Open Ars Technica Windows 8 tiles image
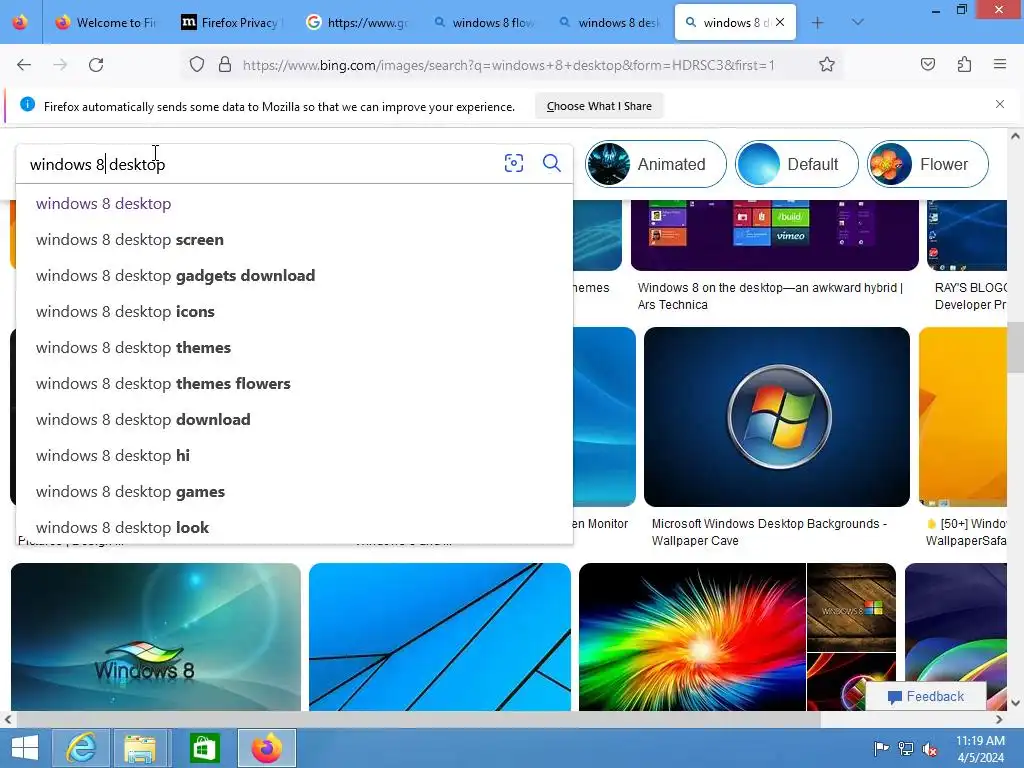The image size is (1024, 768). click(775, 235)
